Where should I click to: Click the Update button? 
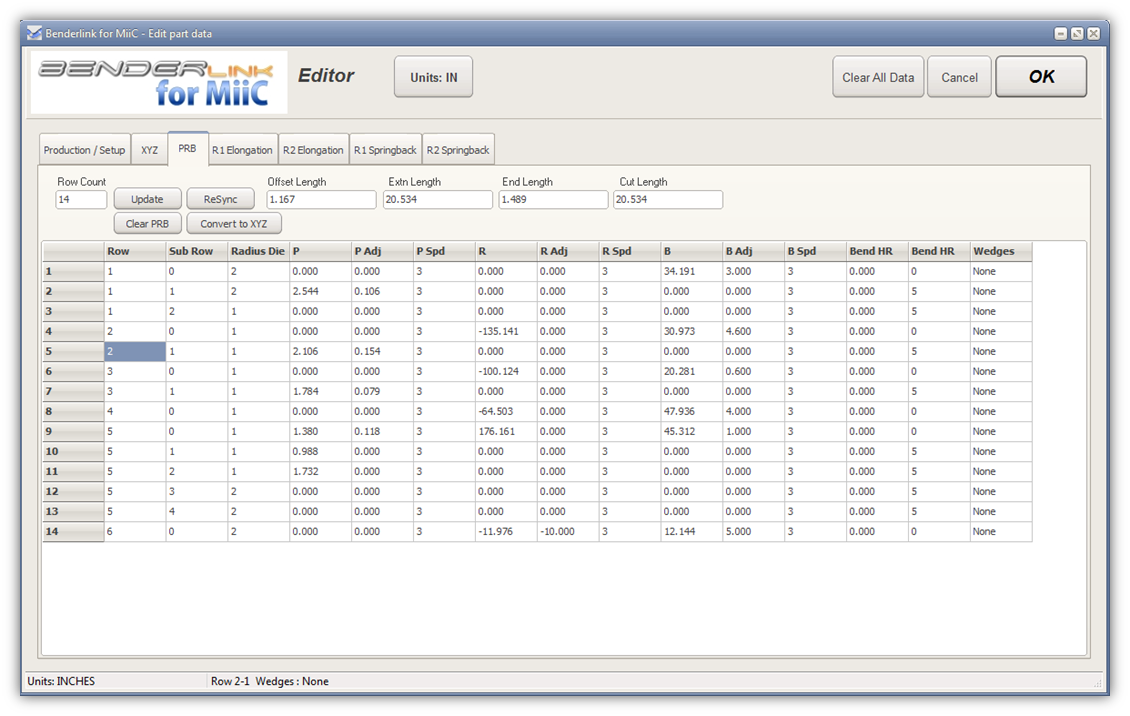[x=147, y=200]
